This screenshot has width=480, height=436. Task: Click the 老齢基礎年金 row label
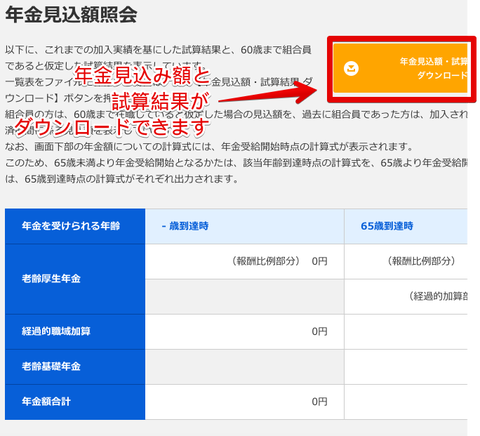click(x=75, y=367)
